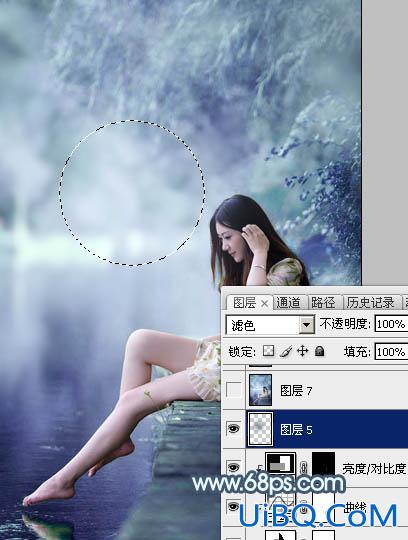Click the lock position move icon
This screenshot has width=408, height=540.
click(302, 351)
